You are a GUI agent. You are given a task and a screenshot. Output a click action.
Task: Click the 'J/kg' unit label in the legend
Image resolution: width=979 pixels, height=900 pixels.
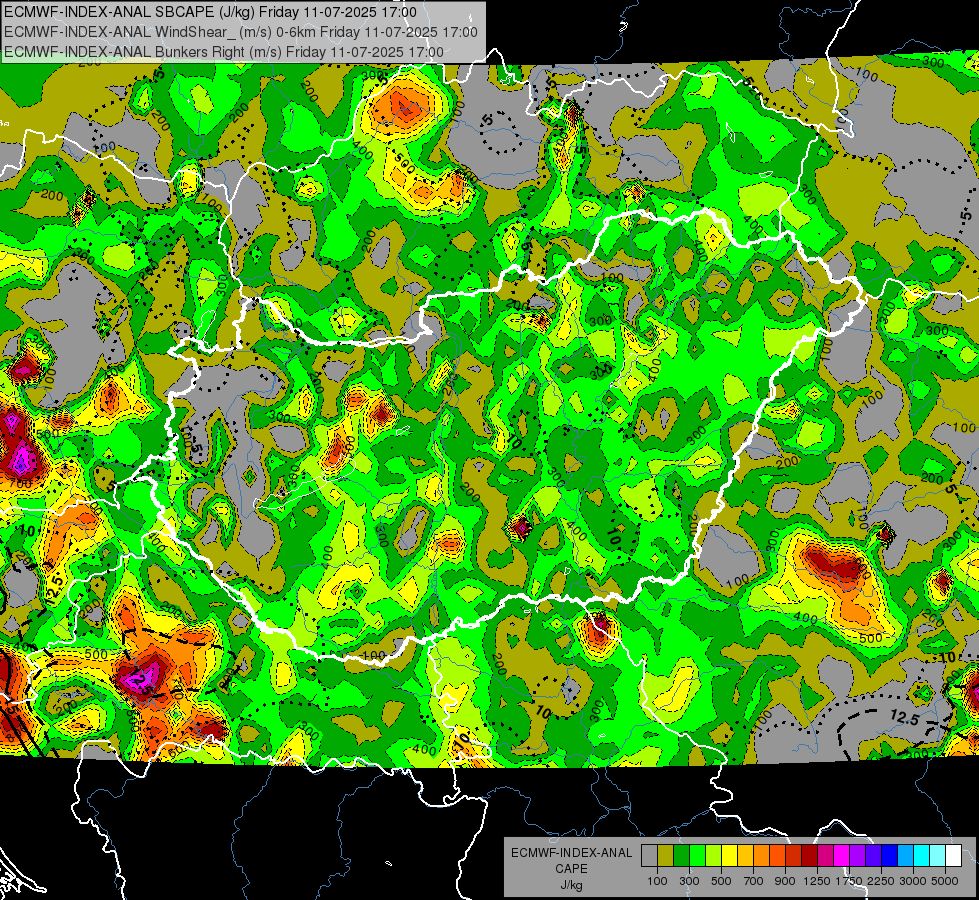(571, 885)
